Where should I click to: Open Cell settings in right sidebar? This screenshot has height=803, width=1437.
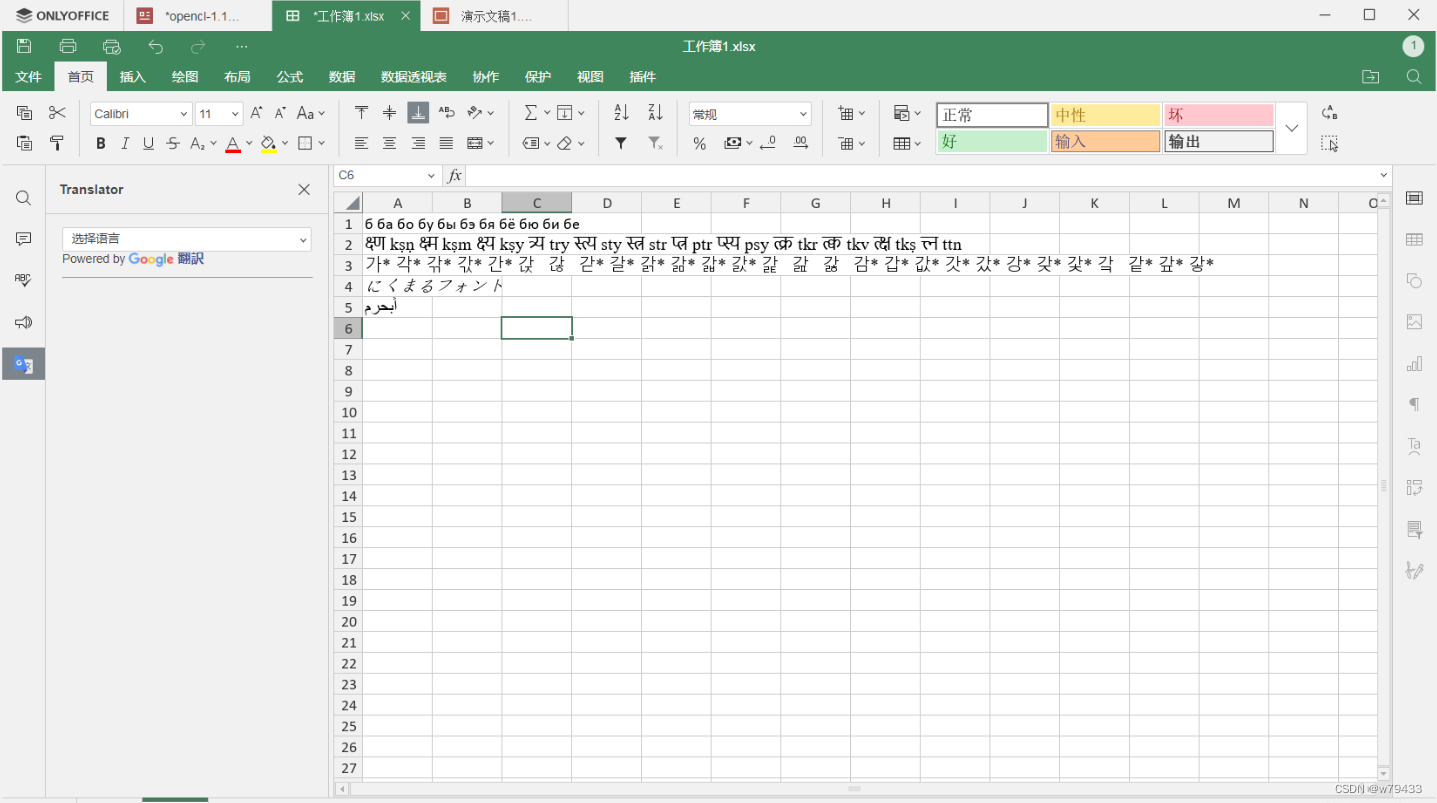pyautogui.click(x=1414, y=198)
